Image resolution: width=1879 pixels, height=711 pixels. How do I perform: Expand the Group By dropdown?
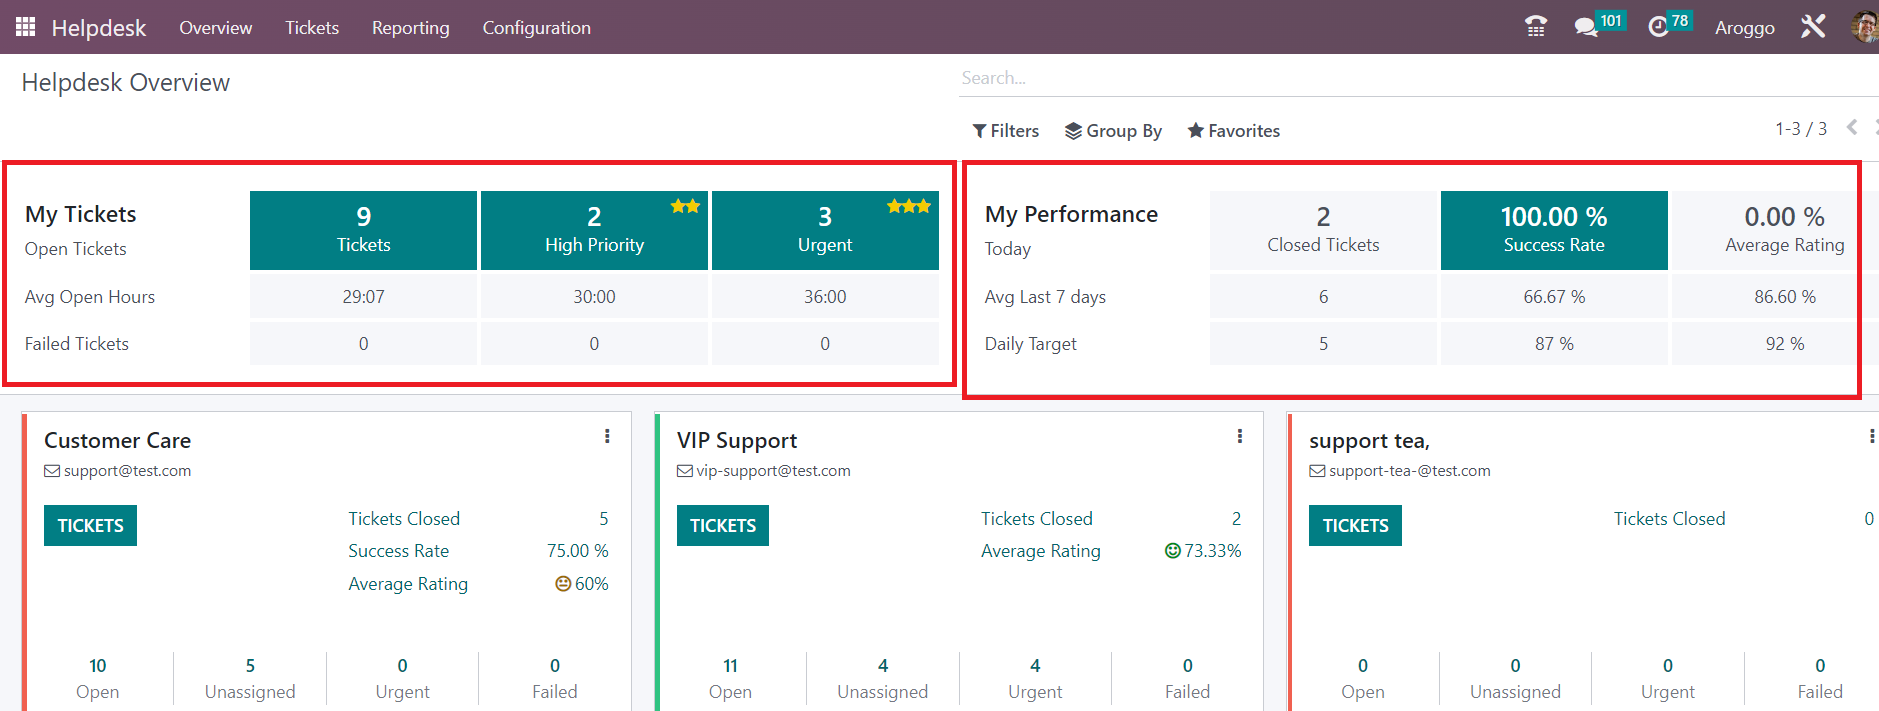coord(1113,131)
